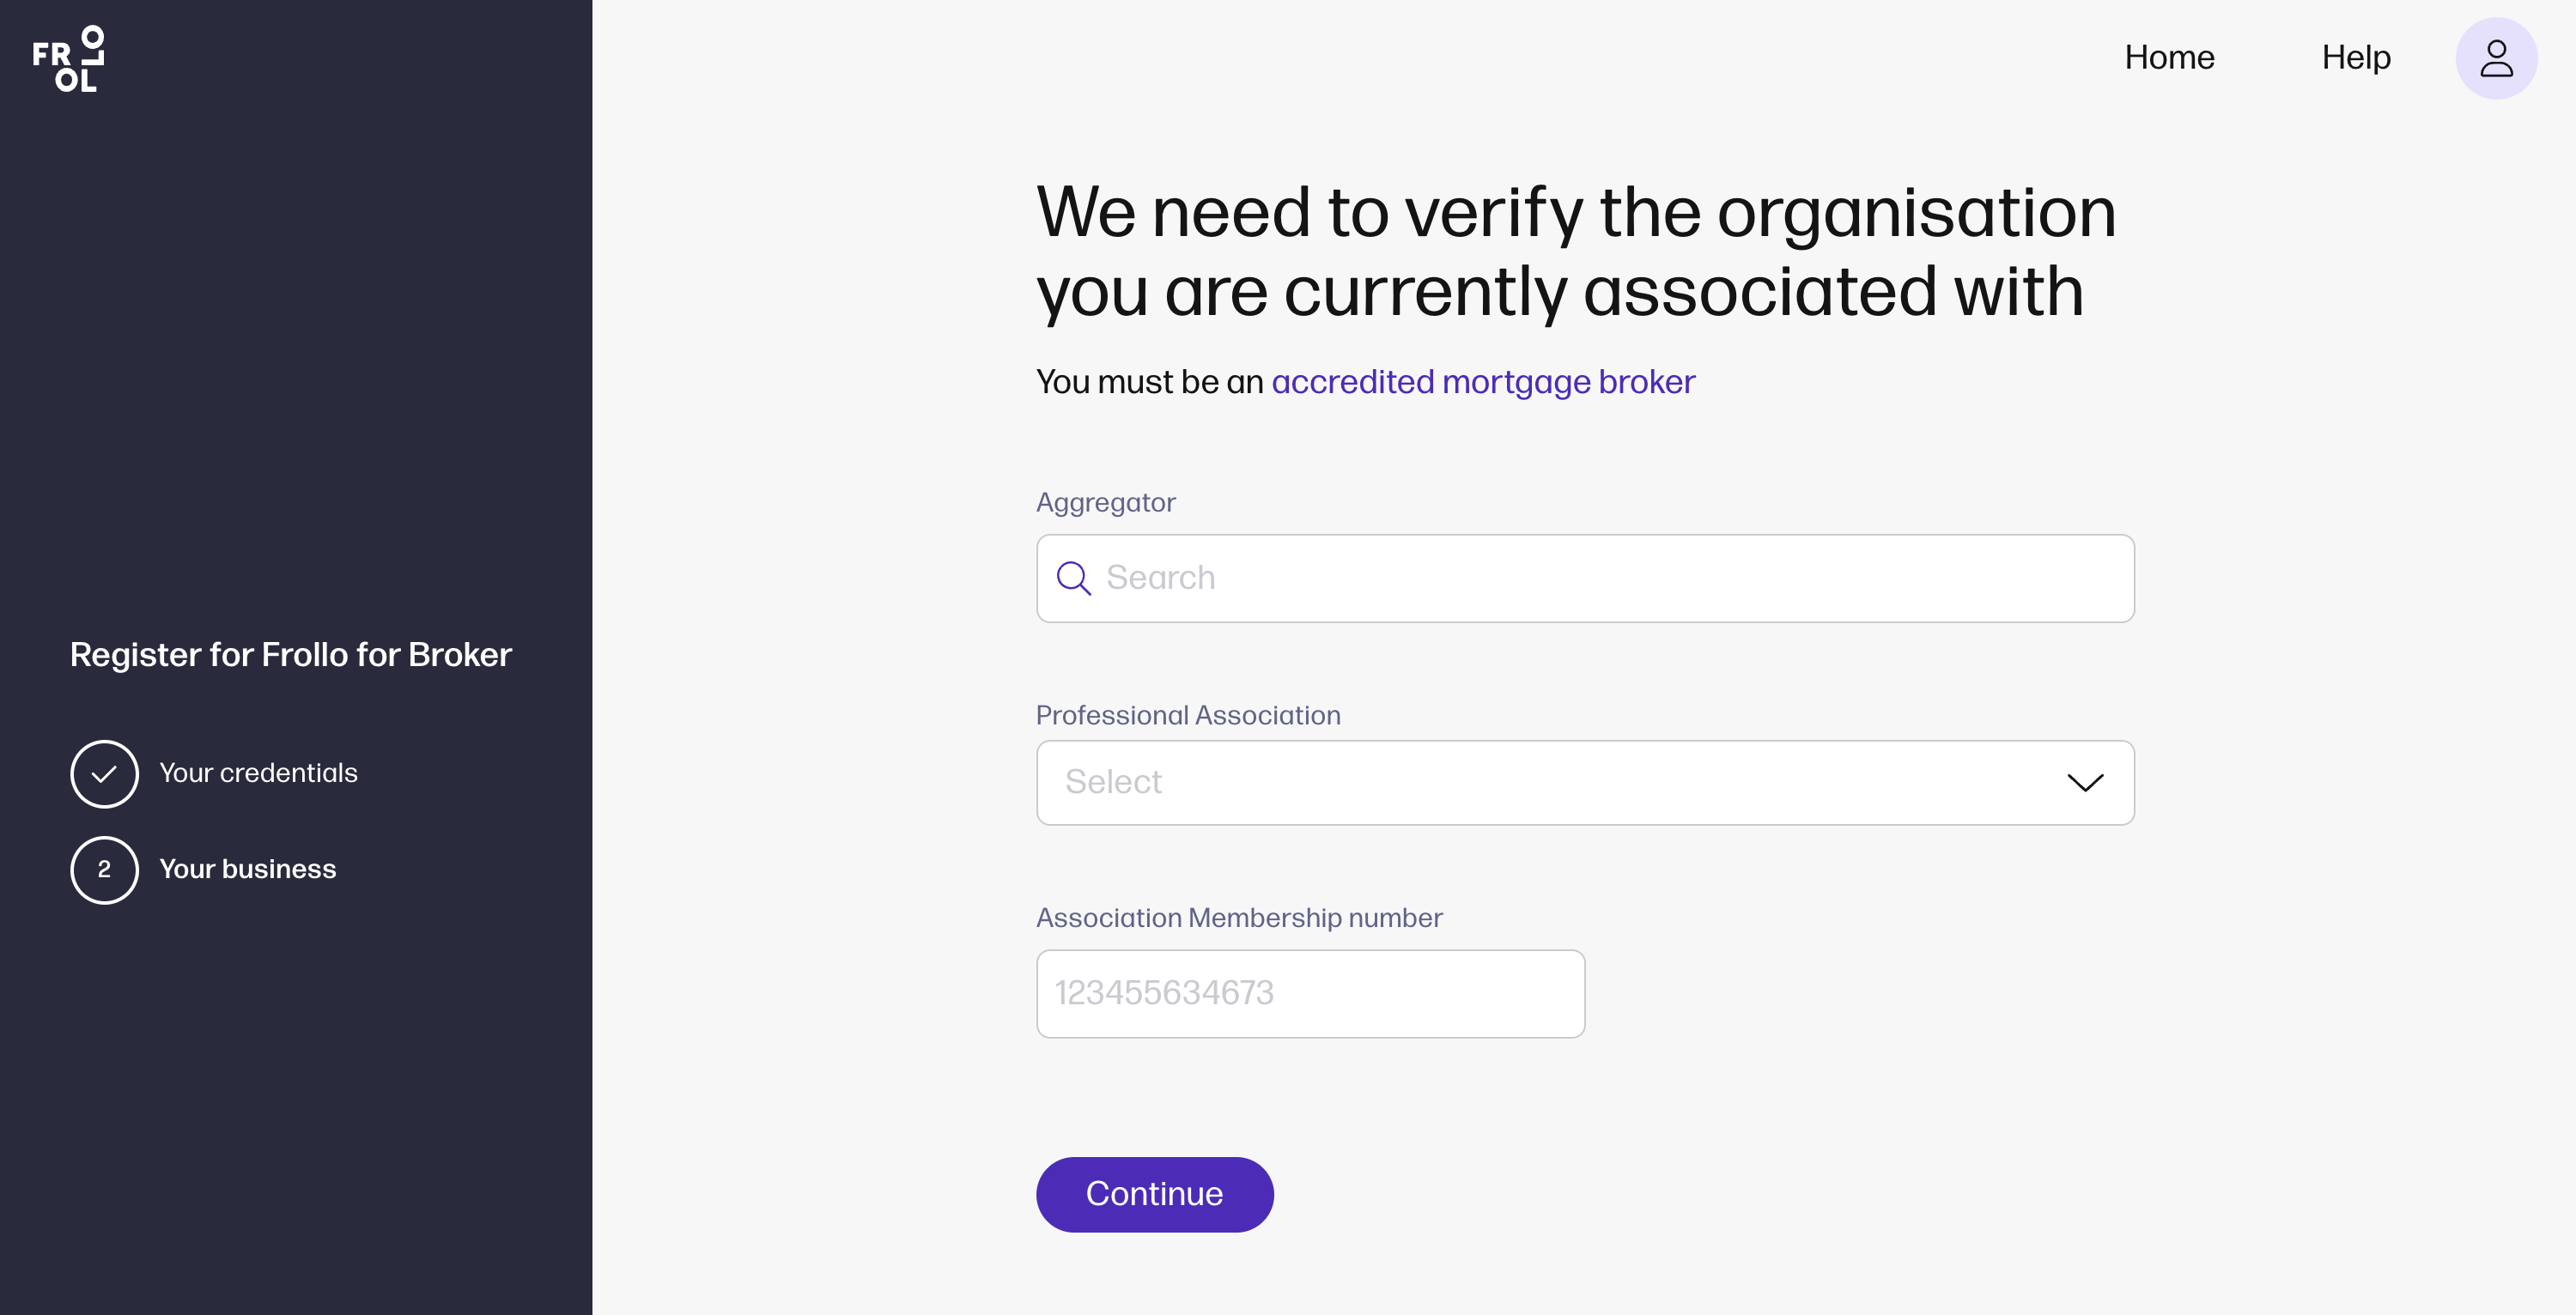Click the completed checkmark step circle
This screenshot has height=1315, width=2576.
(104, 773)
